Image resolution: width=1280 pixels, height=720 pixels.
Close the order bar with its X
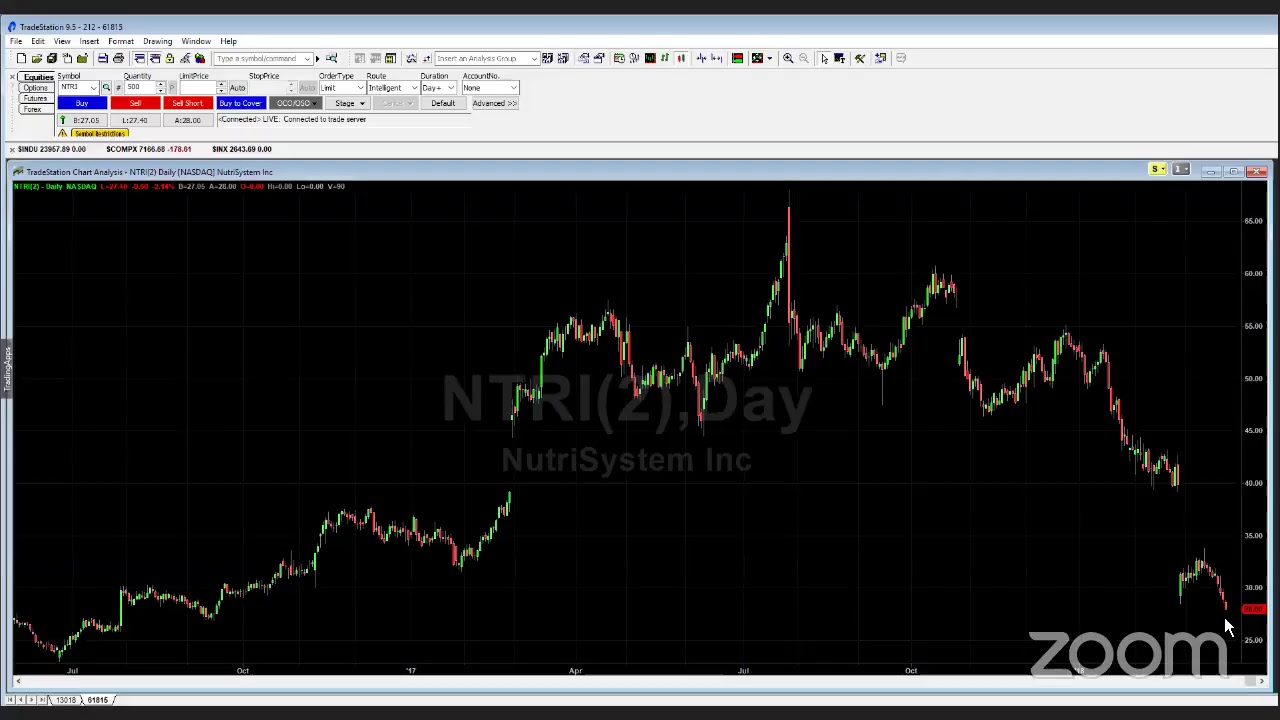(12, 77)
